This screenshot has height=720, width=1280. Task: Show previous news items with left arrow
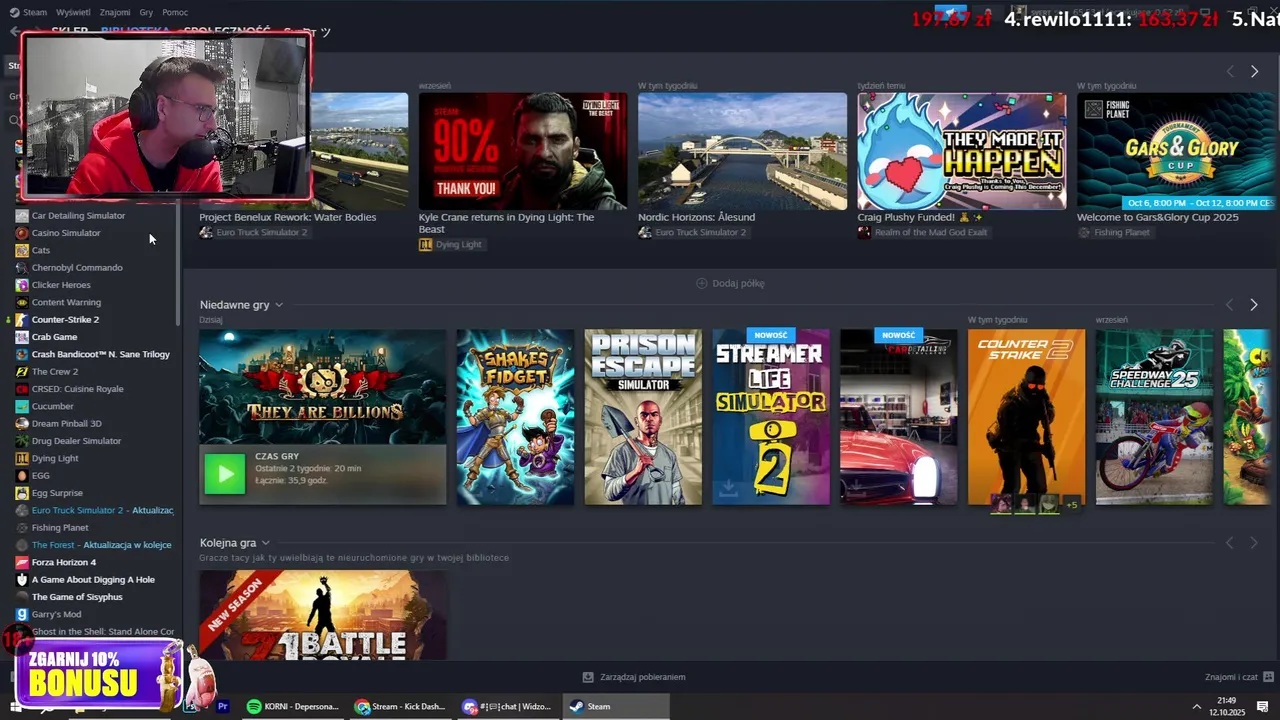tap(1230, 71)
